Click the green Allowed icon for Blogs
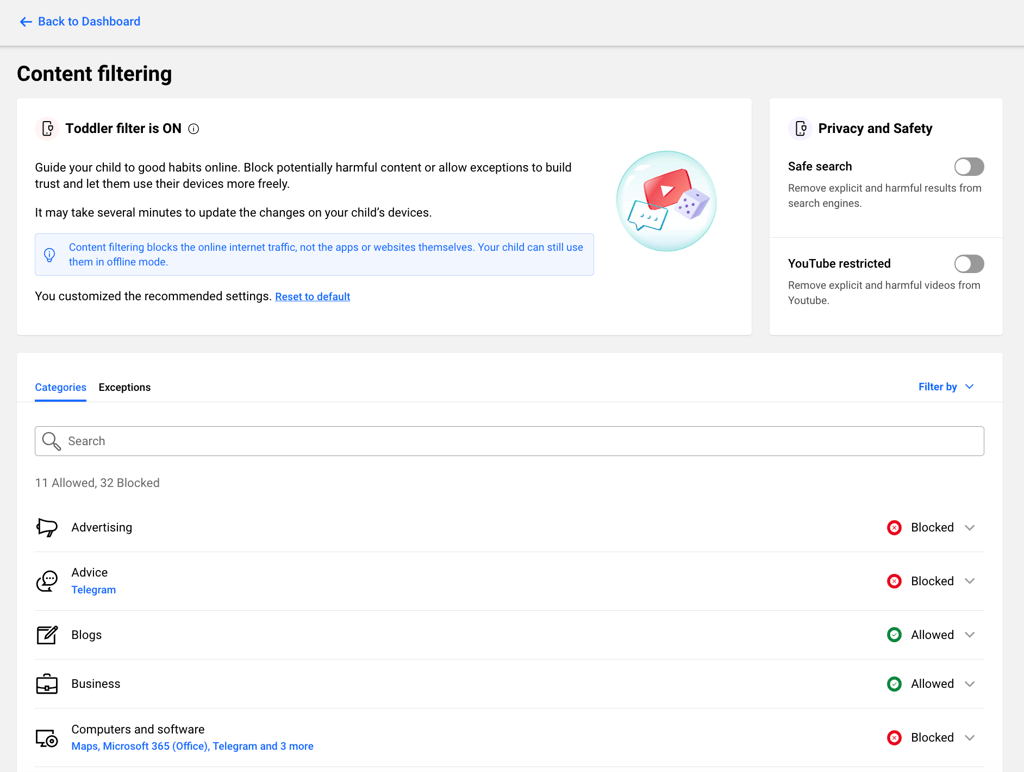Image resolution: width=1024 pixels, height=772 pixels. pyautogui.click(x=894, y=635)
